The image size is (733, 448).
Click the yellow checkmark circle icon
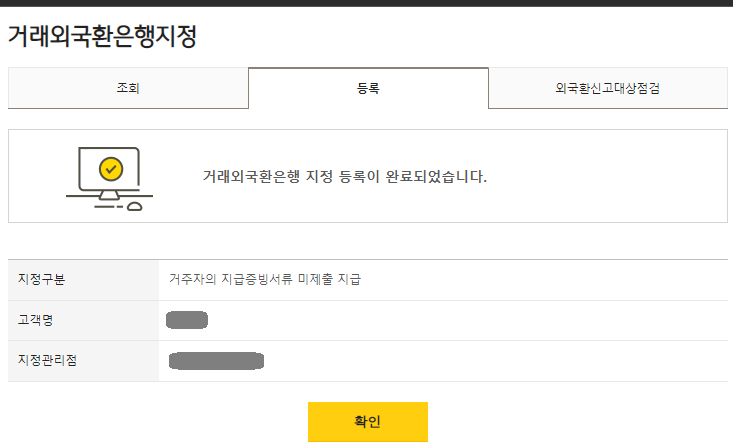(111, 169)
